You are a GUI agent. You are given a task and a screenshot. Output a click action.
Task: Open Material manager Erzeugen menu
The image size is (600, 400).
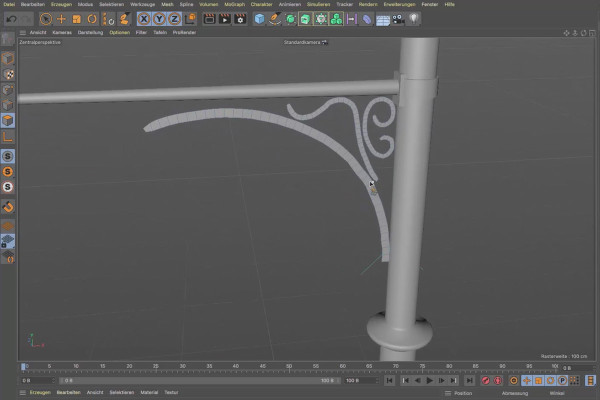click(40, 393)
